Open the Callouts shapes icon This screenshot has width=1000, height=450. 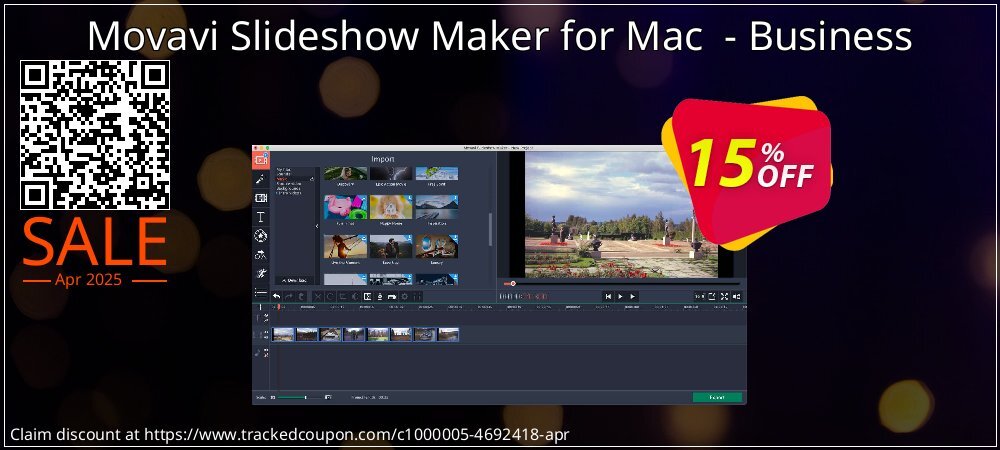pos(261,254)
